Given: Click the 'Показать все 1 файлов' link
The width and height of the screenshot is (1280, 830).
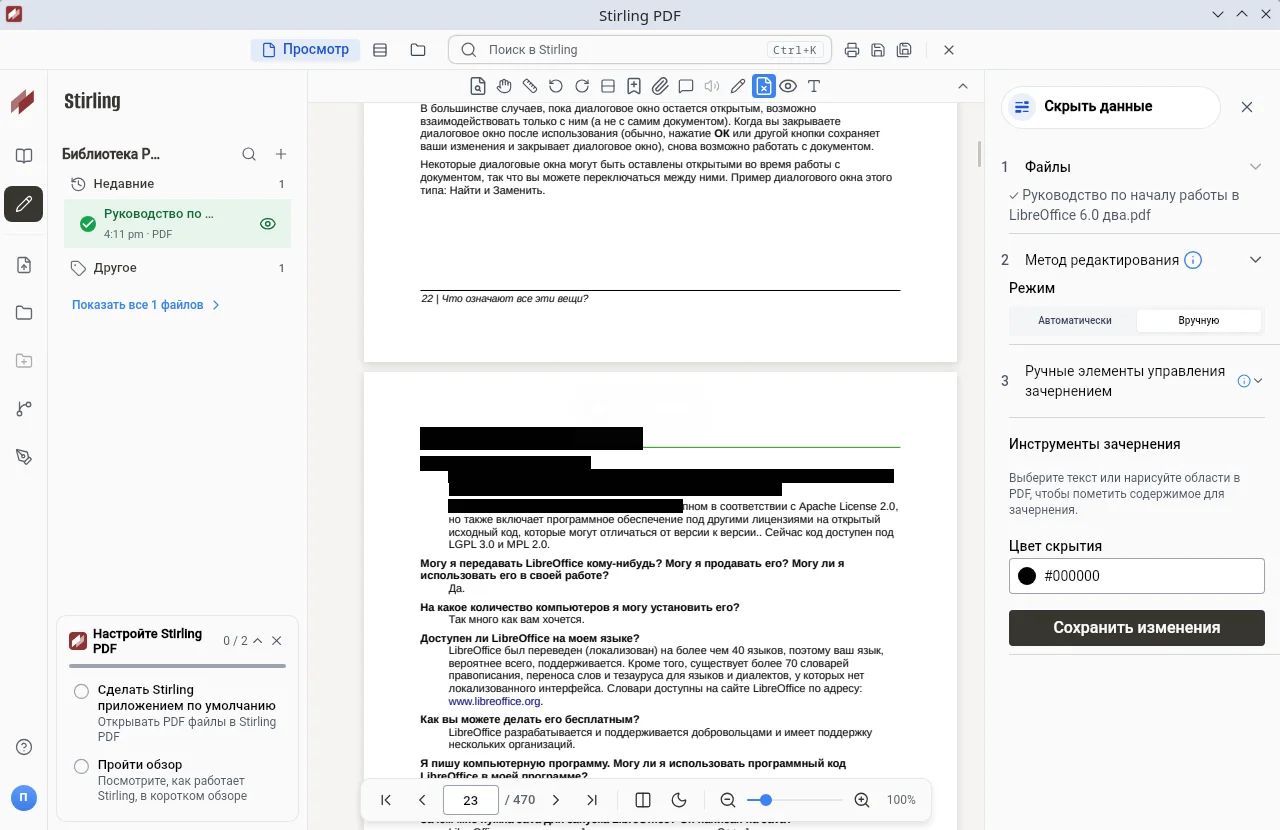Looking at the screenshot, I should point(146,305).
